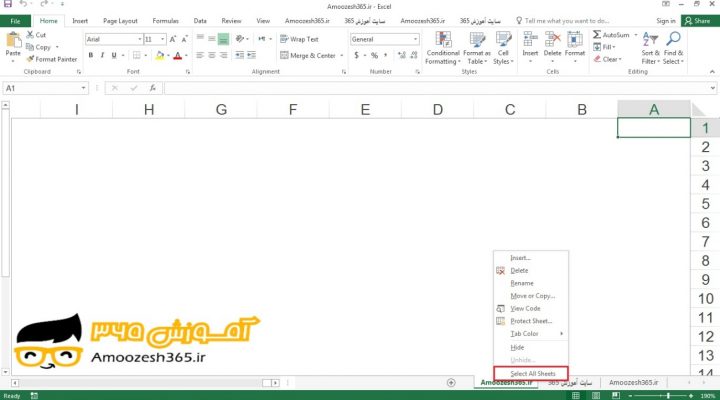Click the Paste clipboard icon
This screenshot has height=400, width=720.
point(13,41)
